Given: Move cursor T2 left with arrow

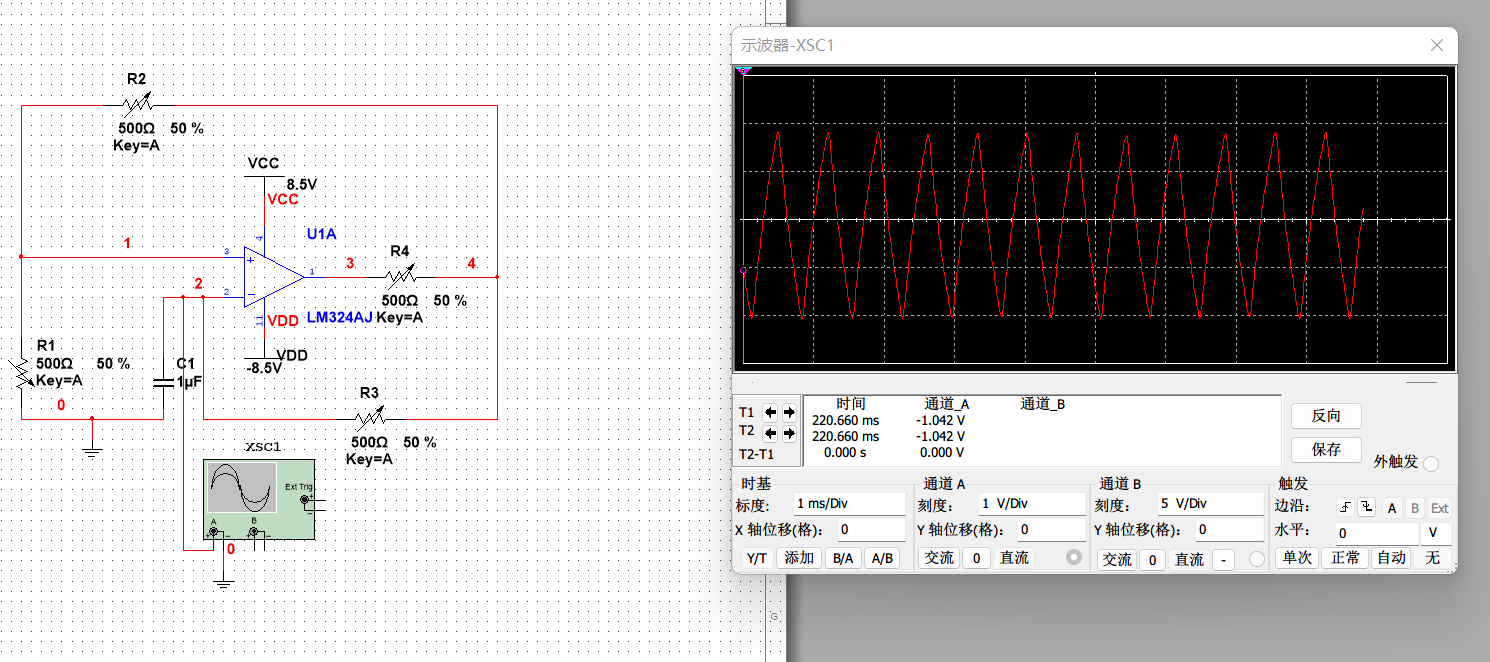Looking at the screenshot, I should point(771,432).
